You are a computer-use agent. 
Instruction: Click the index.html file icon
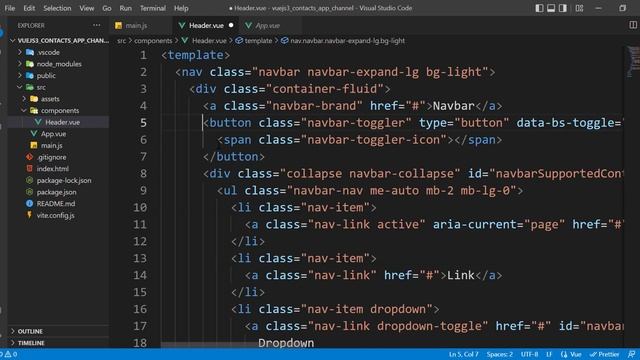[29, 168]
